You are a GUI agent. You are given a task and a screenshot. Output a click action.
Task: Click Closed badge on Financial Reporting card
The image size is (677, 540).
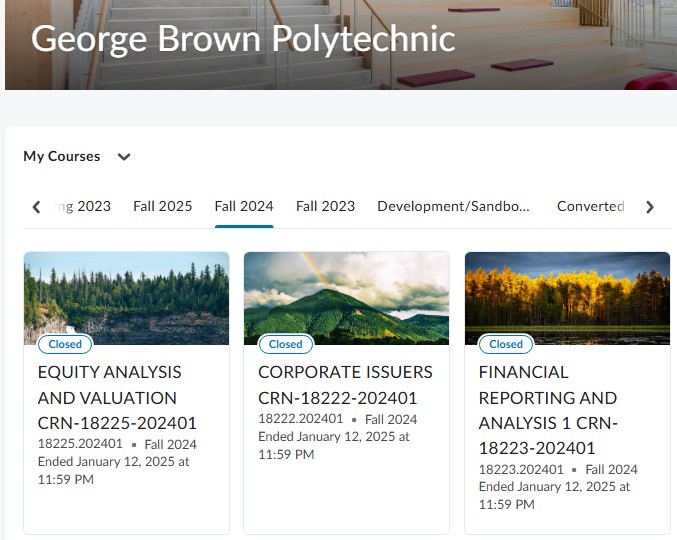(505, 344)
